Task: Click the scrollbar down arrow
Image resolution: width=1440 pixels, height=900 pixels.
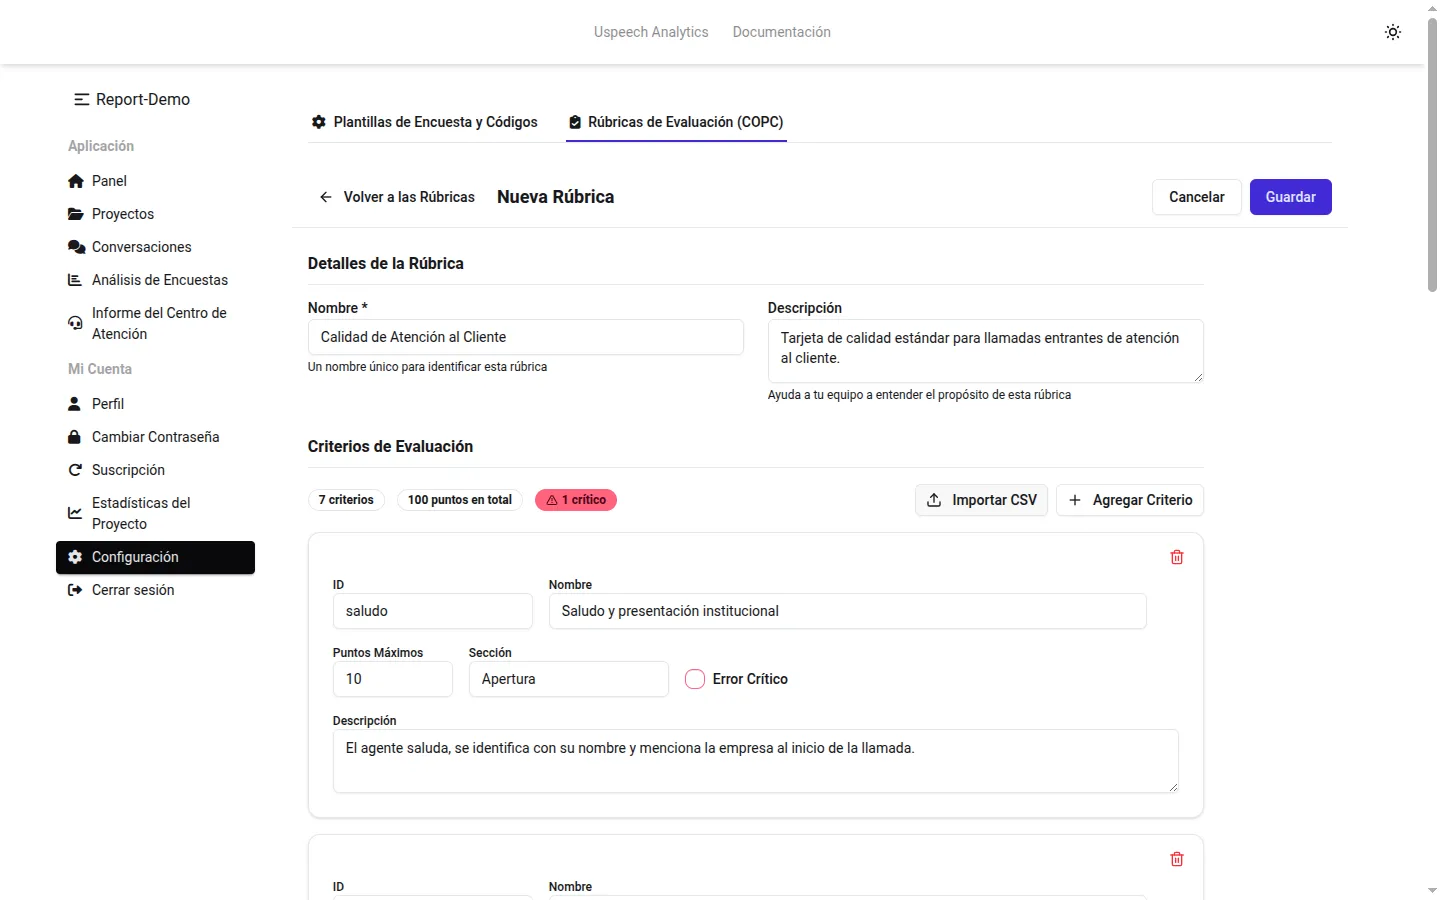Action: (1432, 890)
